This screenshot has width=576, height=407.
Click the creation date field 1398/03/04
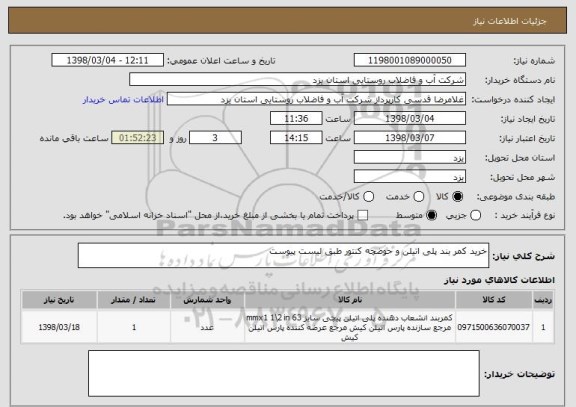click(410, 118)
